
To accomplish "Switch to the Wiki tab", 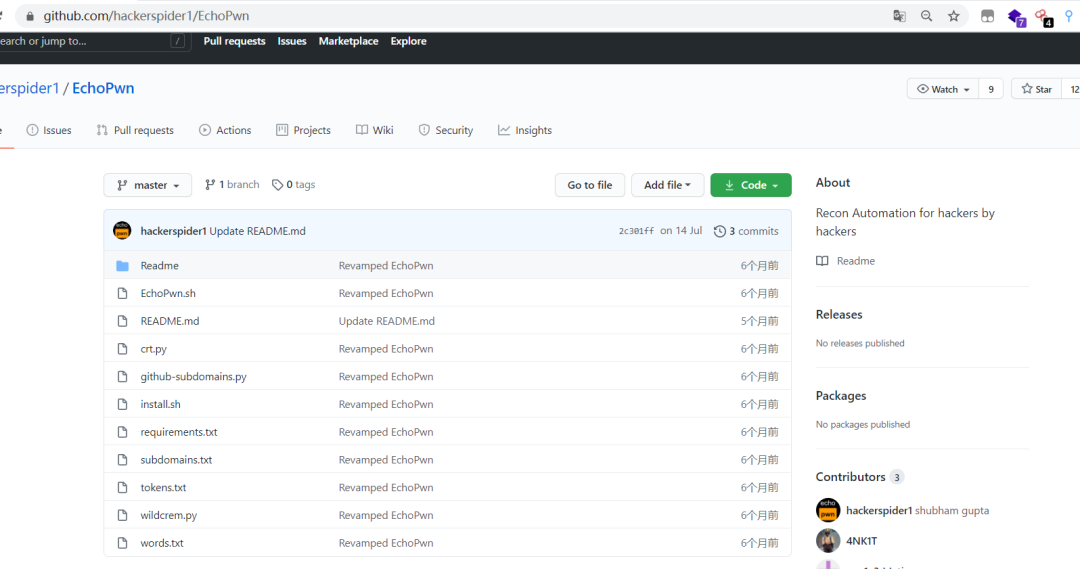I will 375,130.
